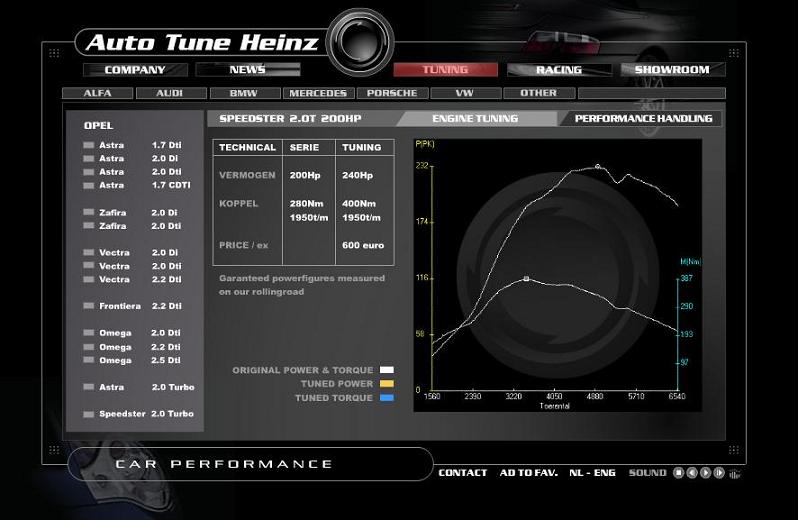Click the round speaker logo beside the title
This screenshot has width=798, height=520.
pyautogui.click(x=354, y=41)
